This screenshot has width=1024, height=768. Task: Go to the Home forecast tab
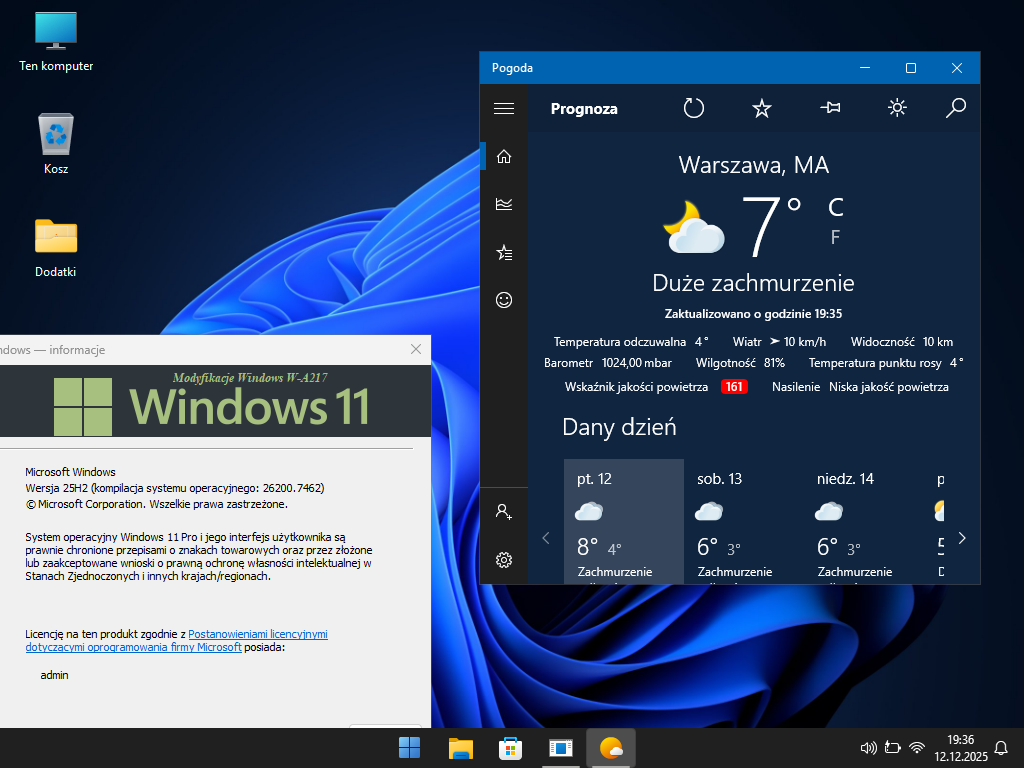(504, 156)
